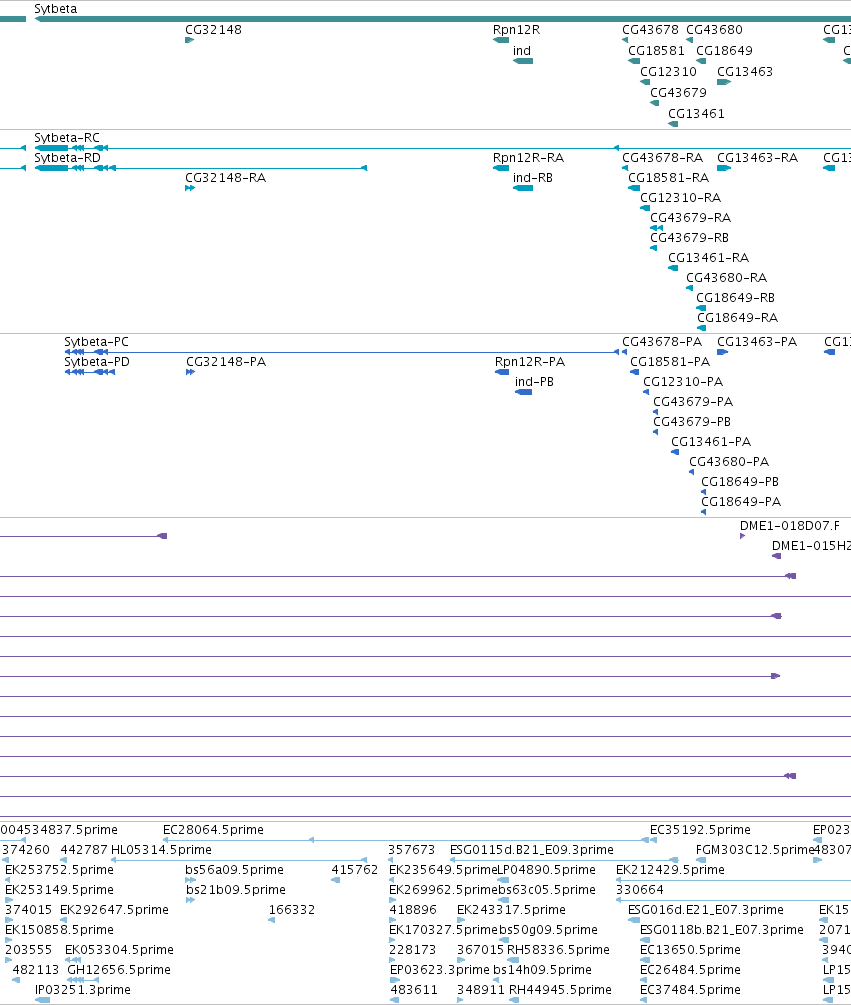The height and width of the screenshot is (1005, 851).
Task: Click the ind-RB transcript label
Action: click(x=533, y=178)
